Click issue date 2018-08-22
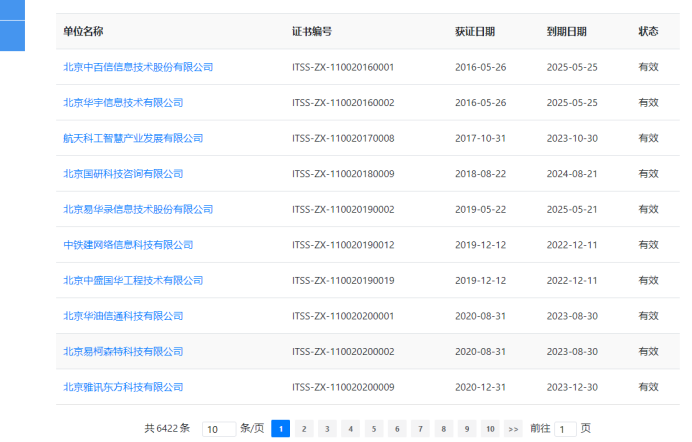Image resolution: width=692 pixels, height=442 pixels. 481,174
